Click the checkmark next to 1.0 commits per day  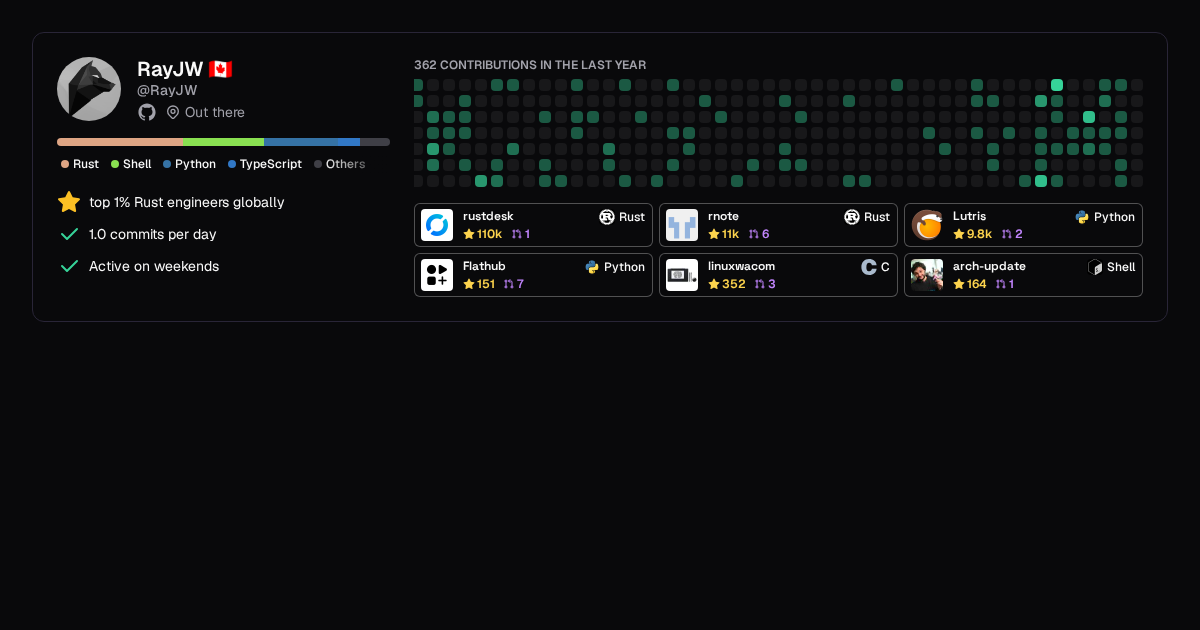point(69,234)
